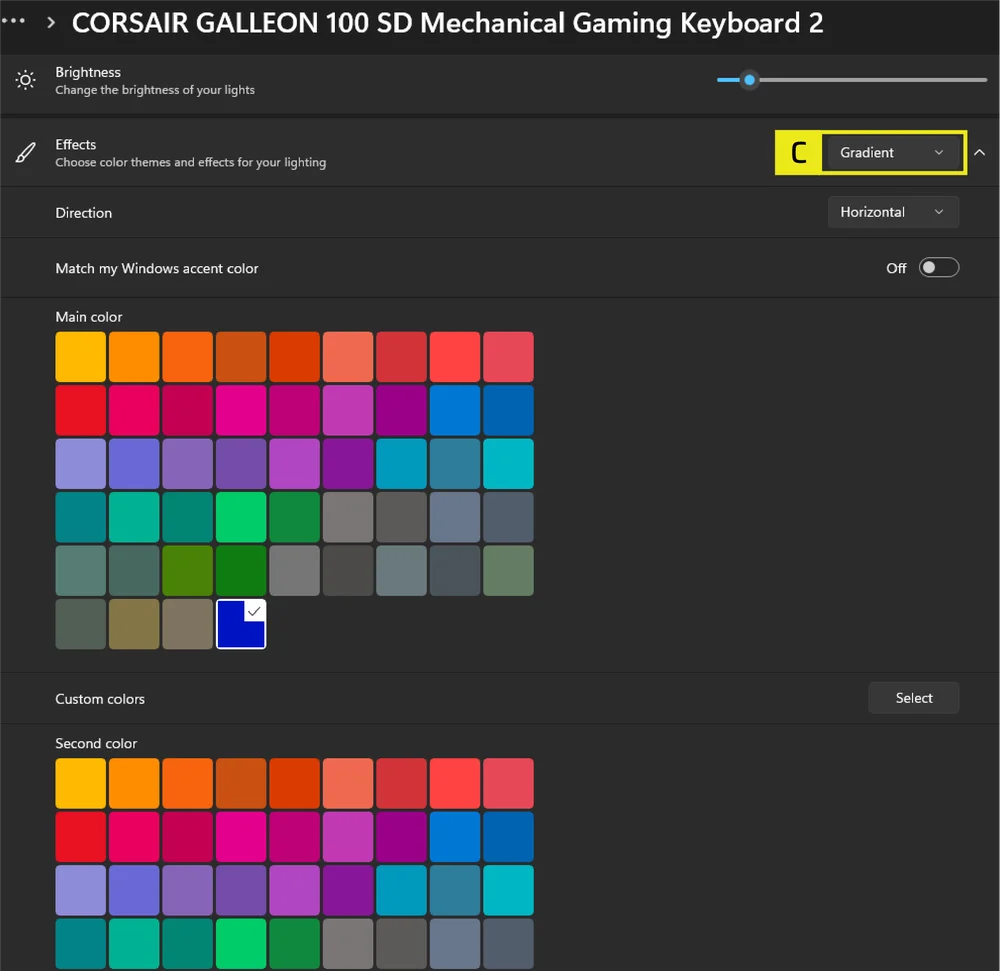Viewport: 1000px width, 971px height.
Task: Choose the salmon swatch under Main color
Action: (x=348, y=357)
